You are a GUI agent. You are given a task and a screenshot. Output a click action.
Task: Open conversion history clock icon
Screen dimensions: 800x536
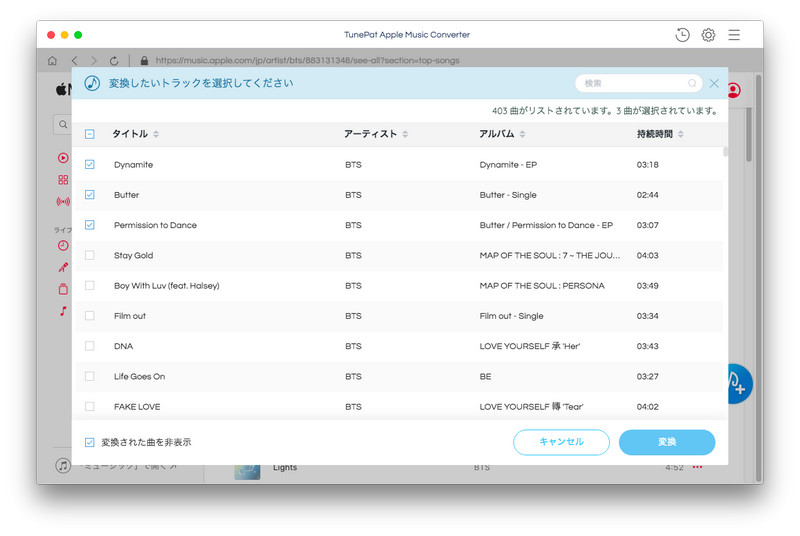click(x=682, y=35)
